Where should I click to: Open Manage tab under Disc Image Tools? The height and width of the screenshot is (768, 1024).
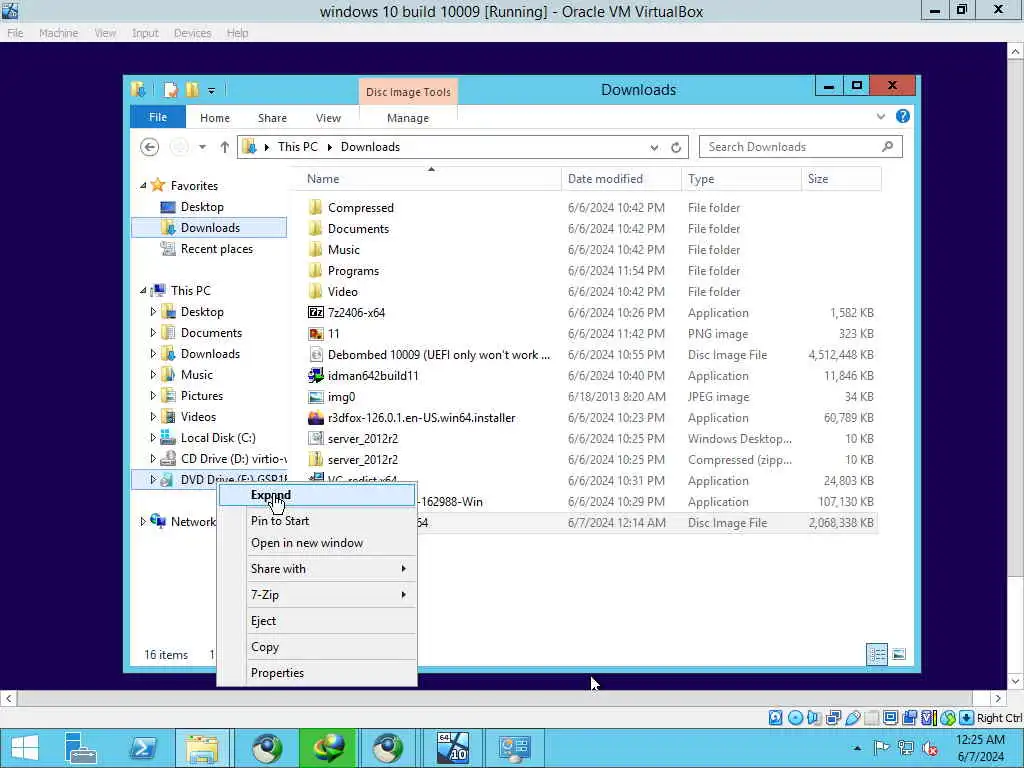[408, 118]
